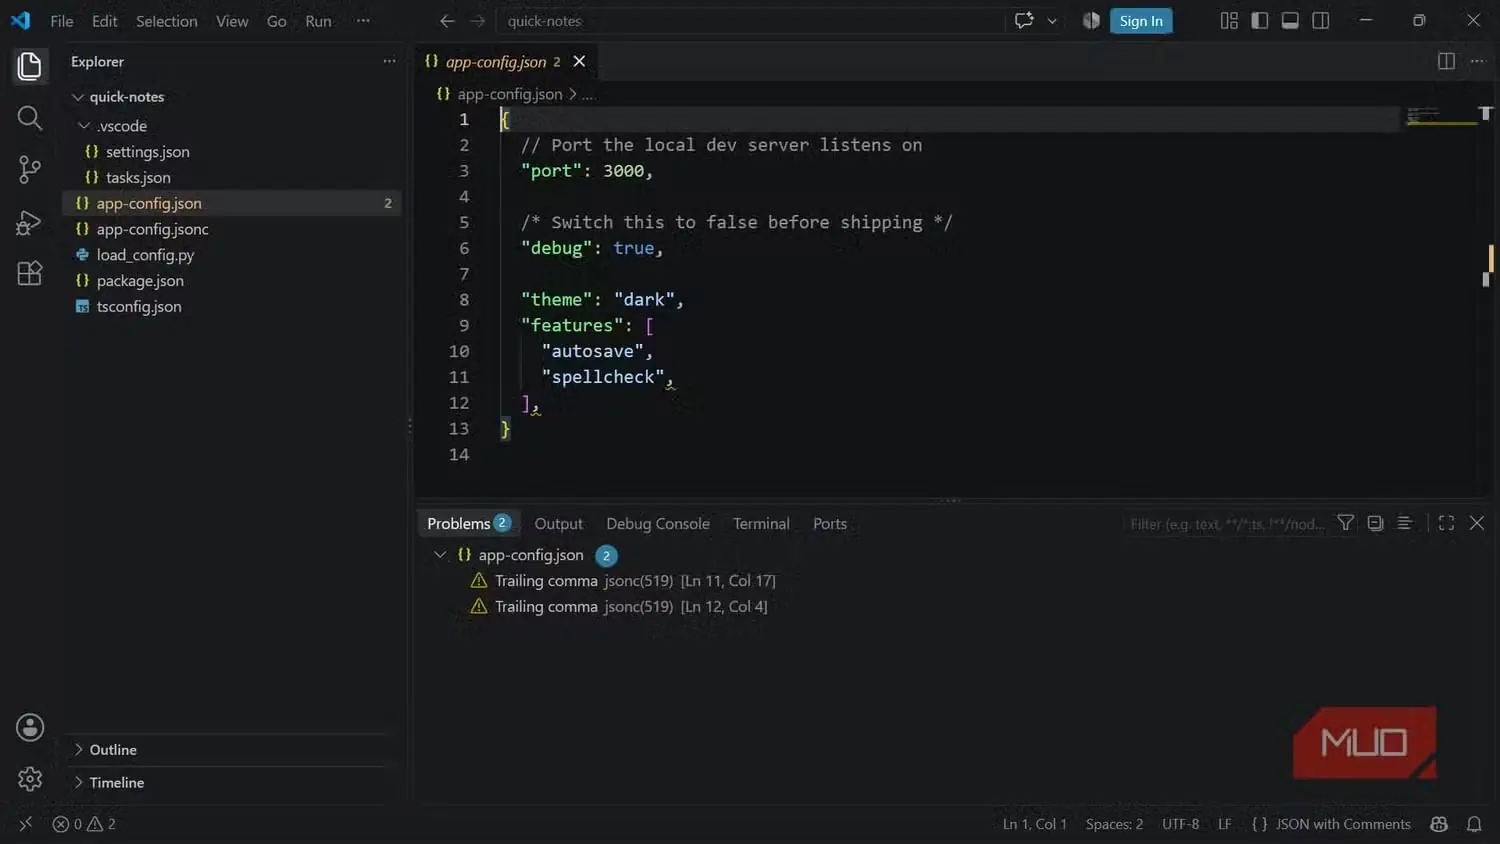The width and height of the screenshot is (1500, 844).
Task: Toggle the bottom panel visibility
Action: (x=1290, y=21)
